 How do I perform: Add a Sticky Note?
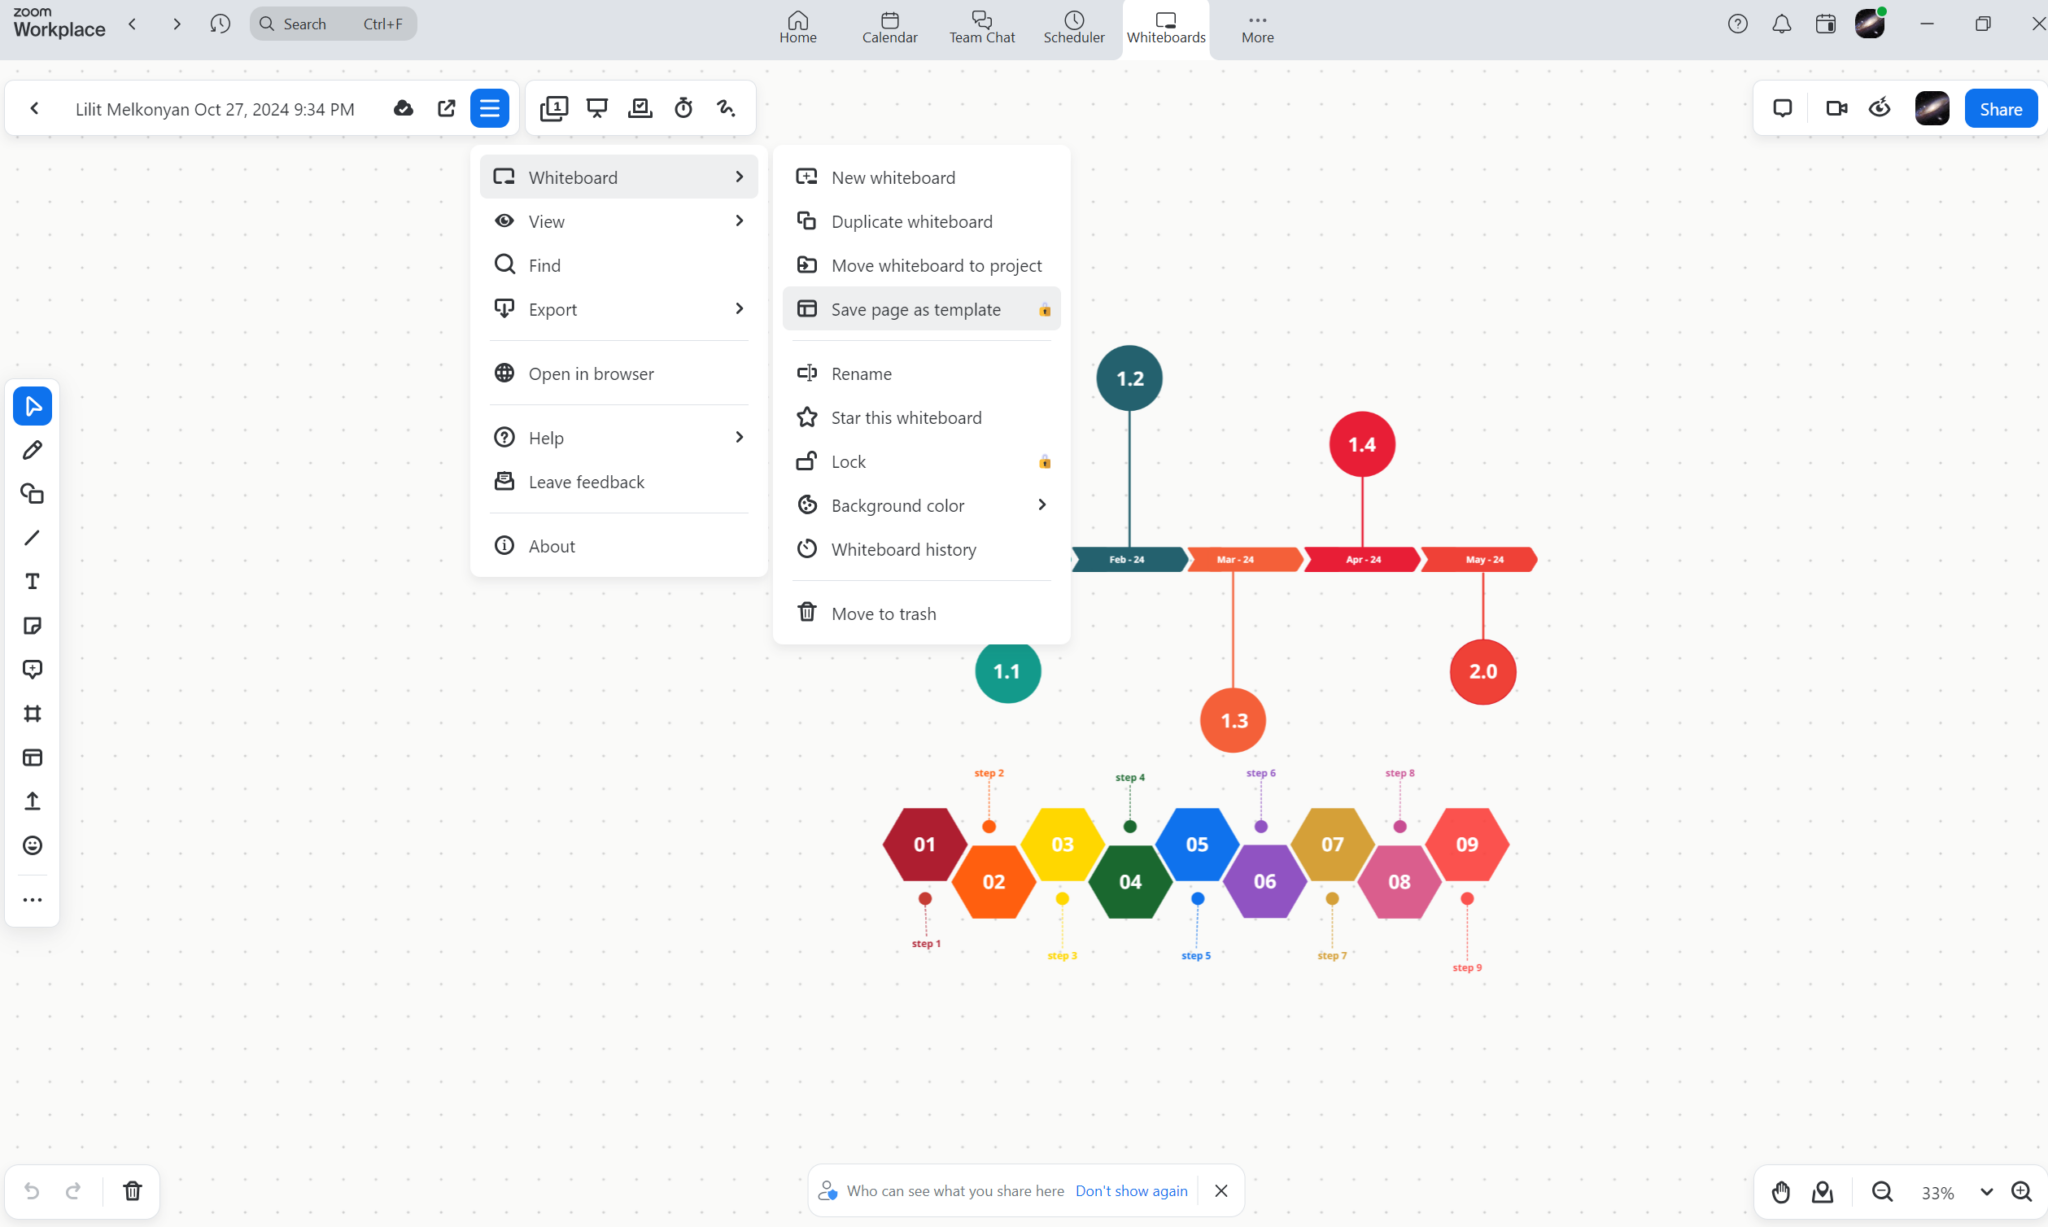point(32,625)
